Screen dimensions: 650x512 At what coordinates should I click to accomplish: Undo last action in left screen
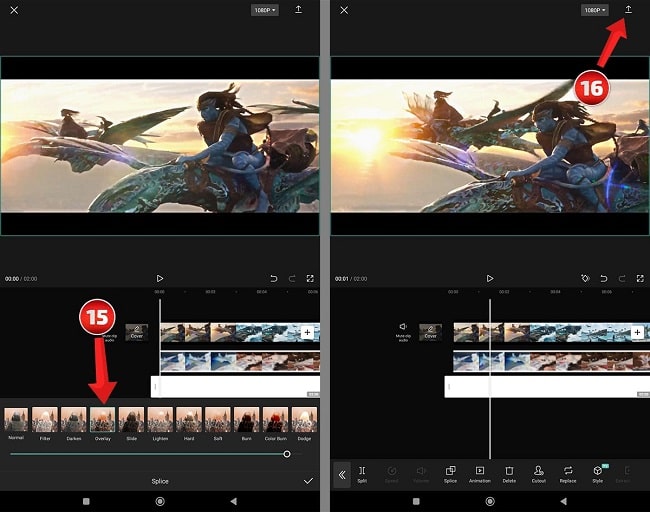(274, 279)
